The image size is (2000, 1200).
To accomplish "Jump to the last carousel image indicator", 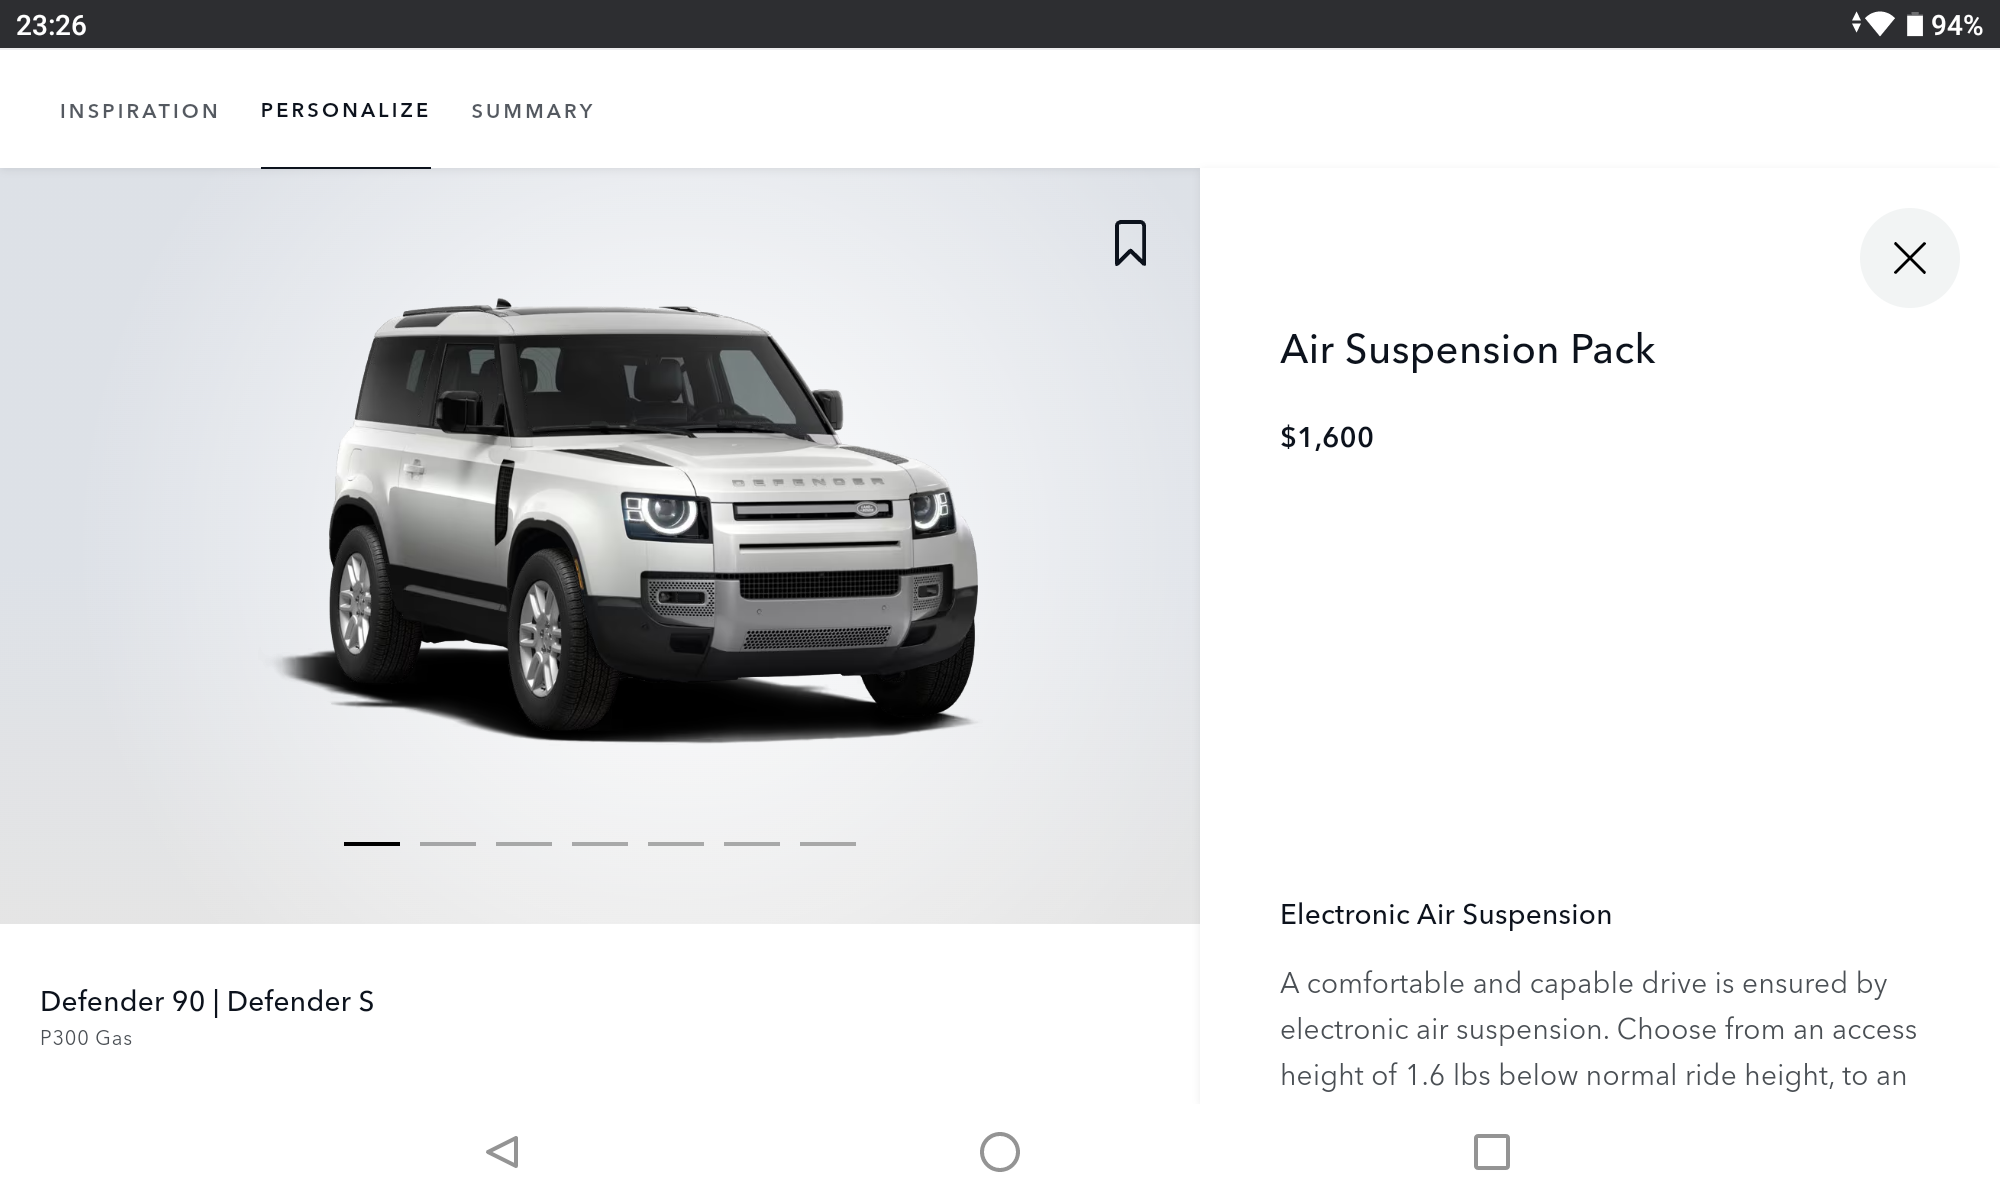I will (828, 844).
